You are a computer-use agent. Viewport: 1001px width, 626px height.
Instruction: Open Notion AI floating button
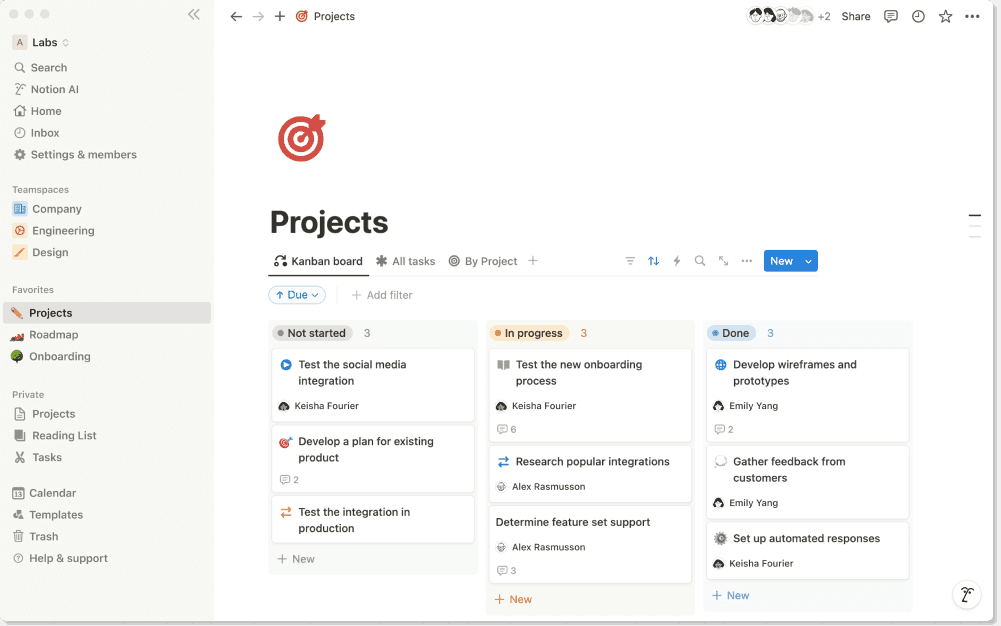966,595
